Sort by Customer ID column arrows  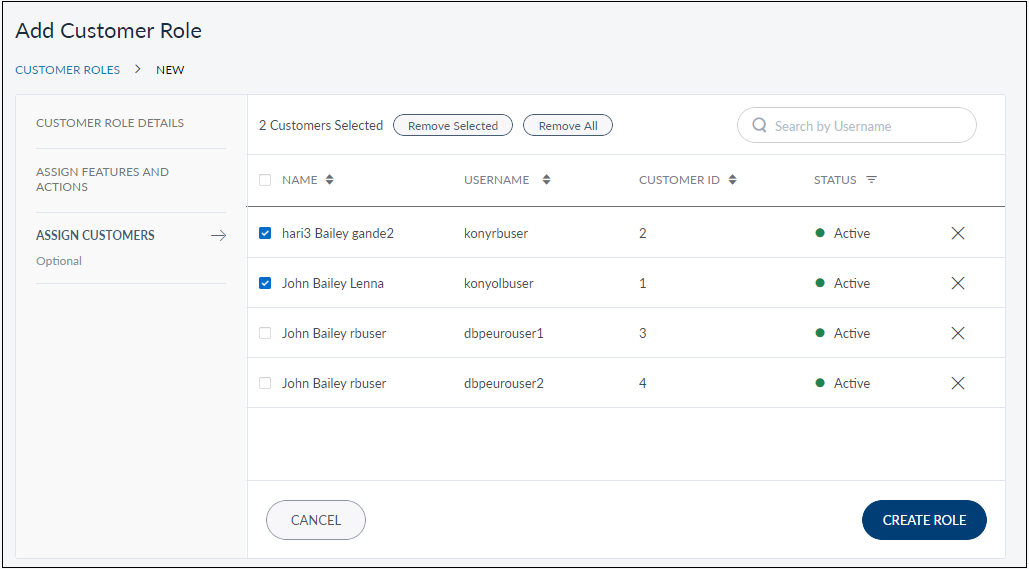tap(732, 180)
